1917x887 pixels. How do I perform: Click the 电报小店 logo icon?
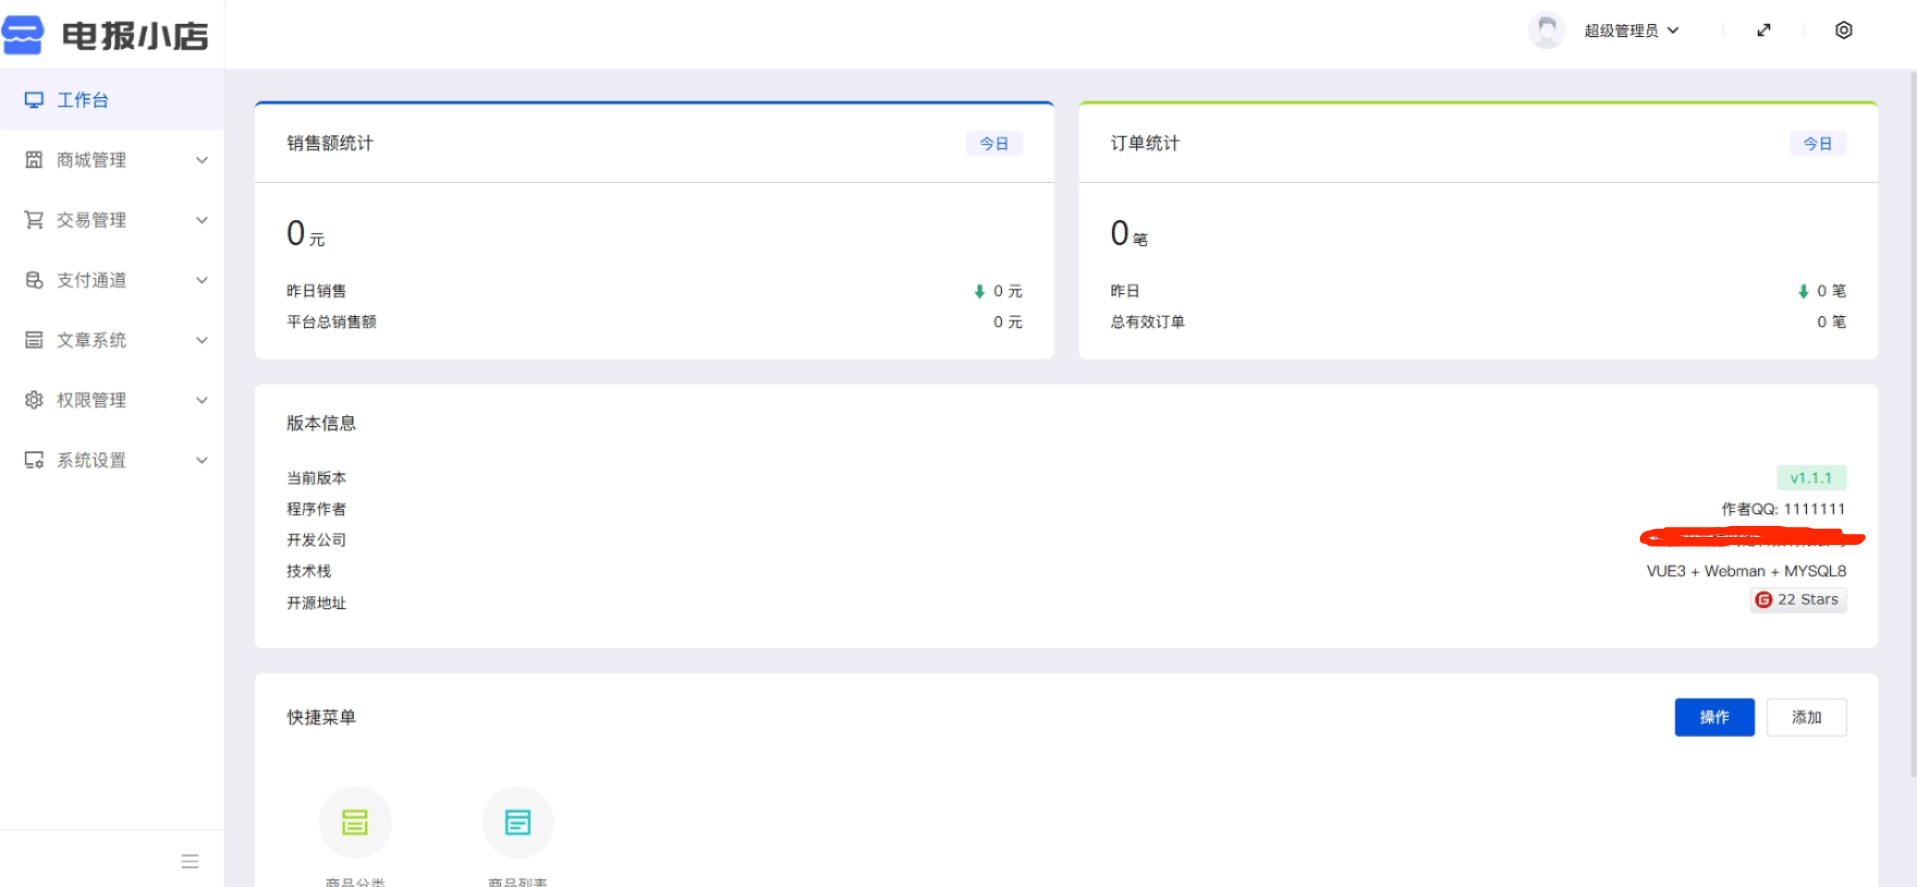coord(23,35)
